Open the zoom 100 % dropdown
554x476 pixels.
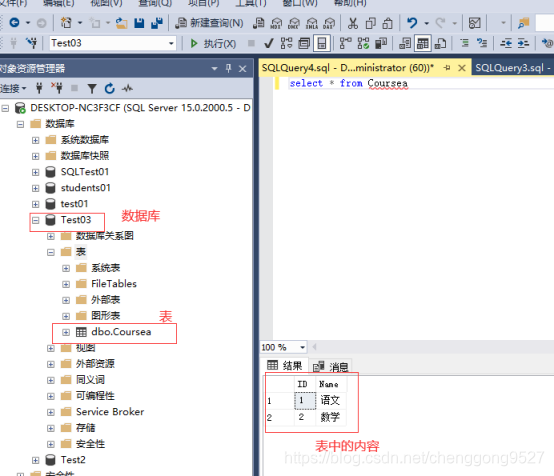(x=302, y=347)
